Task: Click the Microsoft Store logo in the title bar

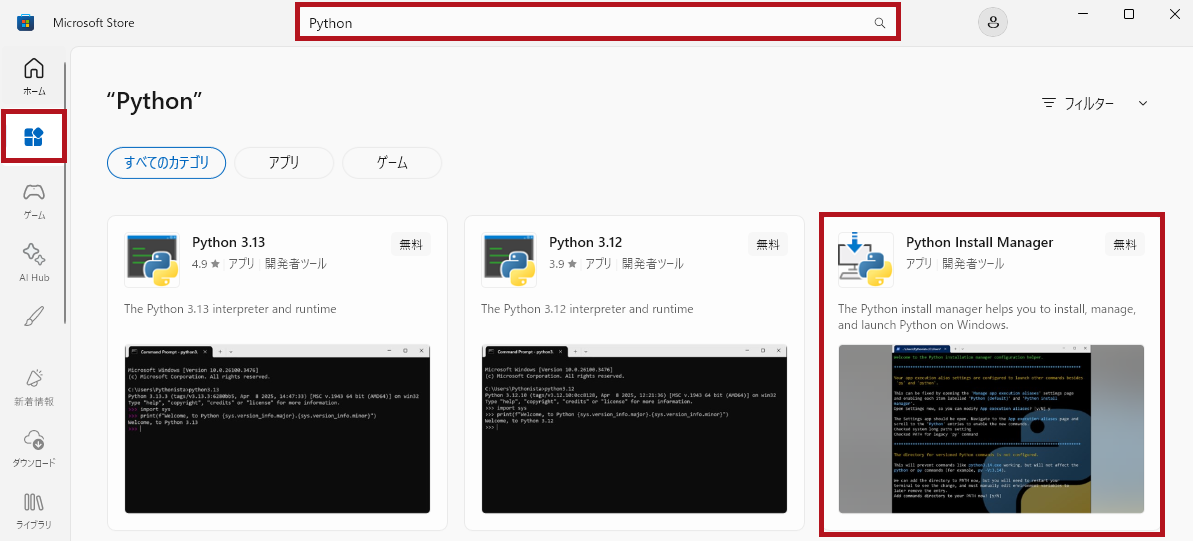Action: [x=26, y=23]
